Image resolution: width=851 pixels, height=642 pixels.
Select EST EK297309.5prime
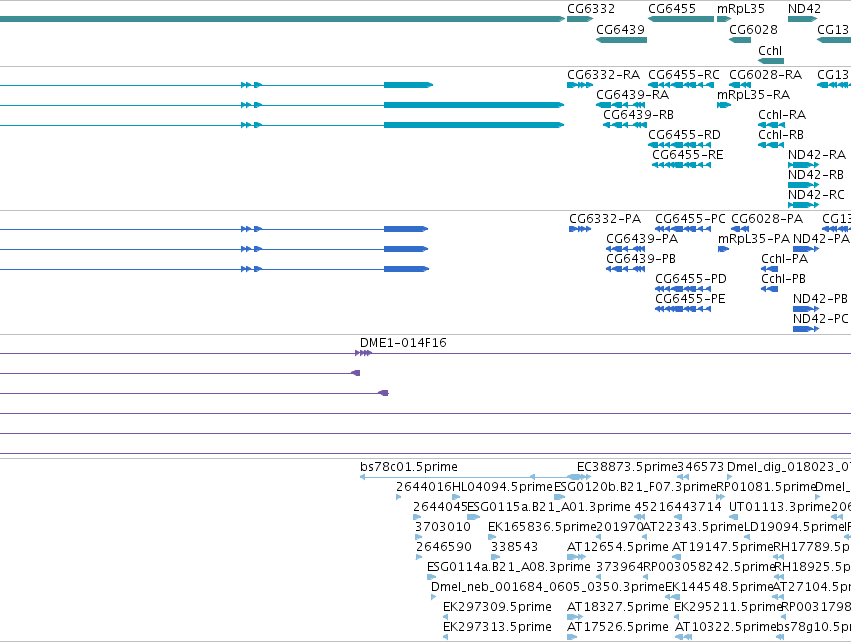pos(497,607)
